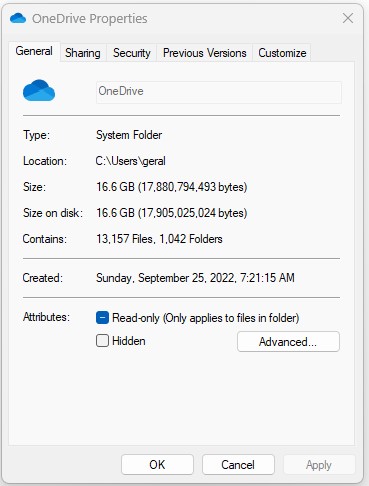Click the C:\Users\geral location path text

coord(130,161)
